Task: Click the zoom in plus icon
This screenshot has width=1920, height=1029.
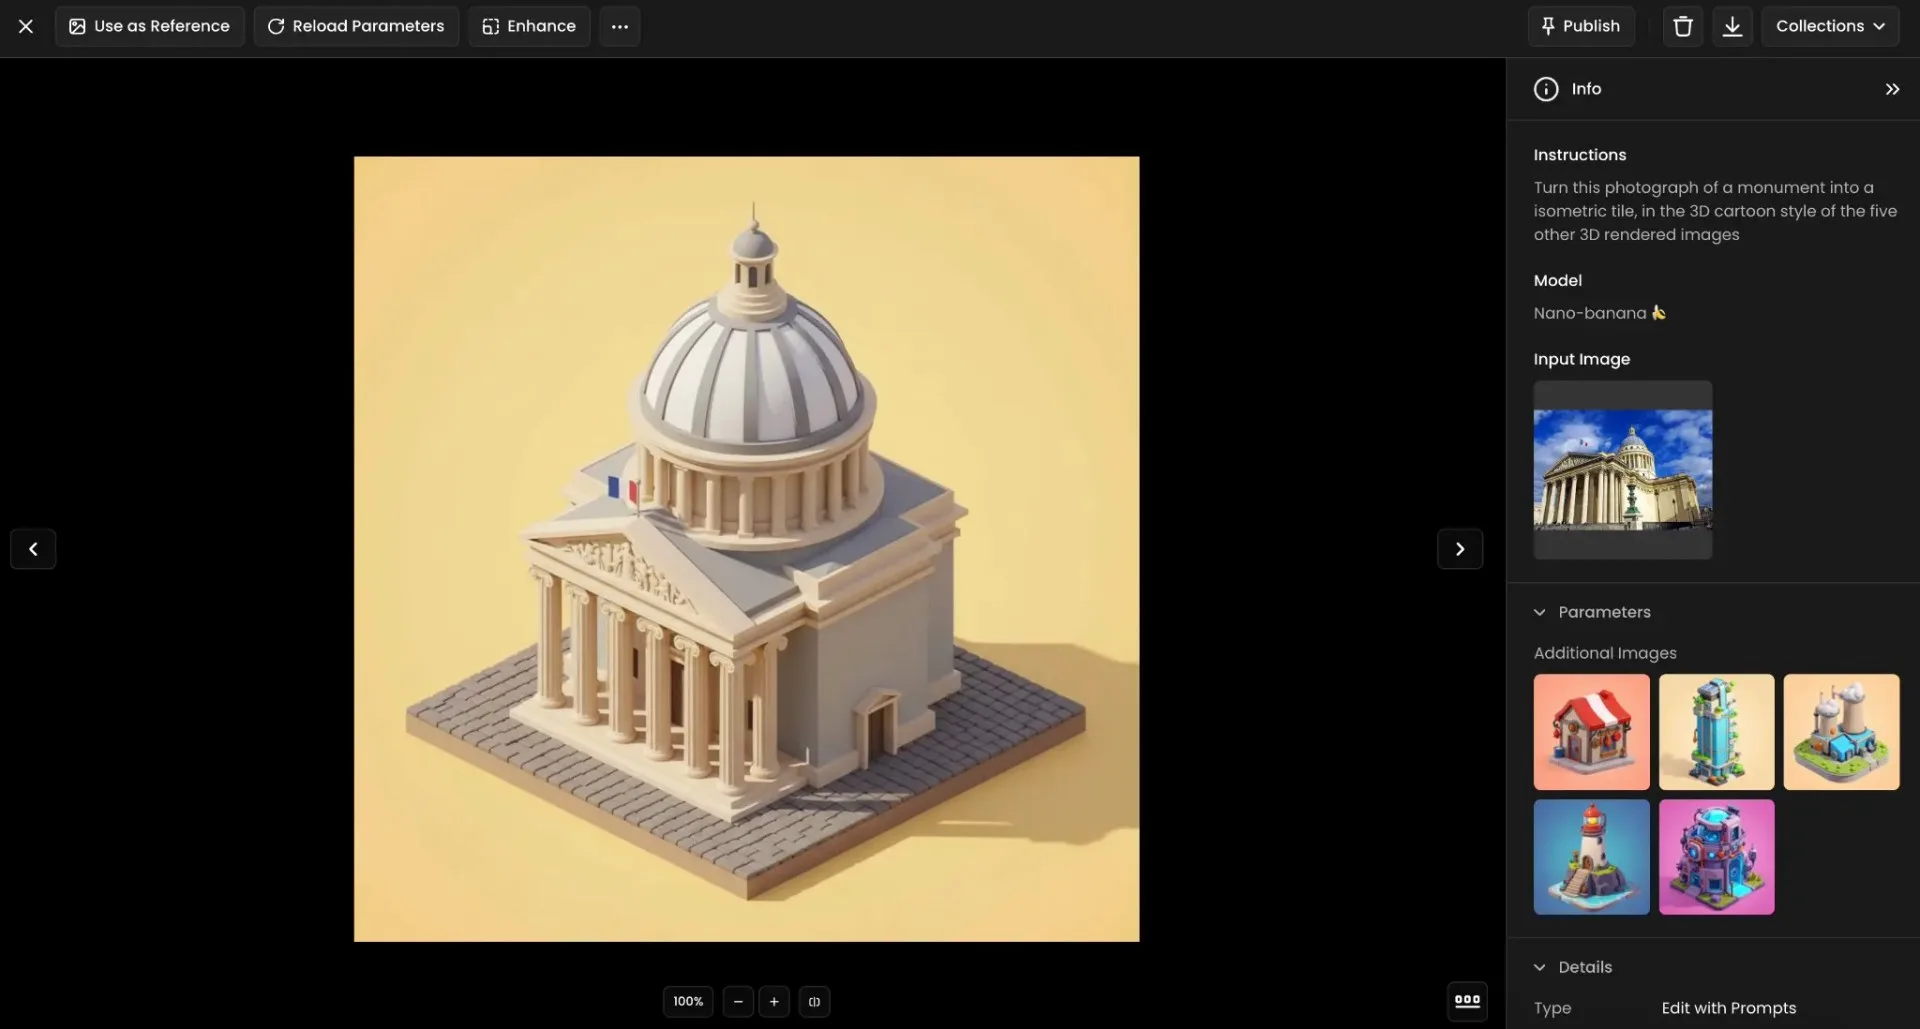Action: point(774,1001)
